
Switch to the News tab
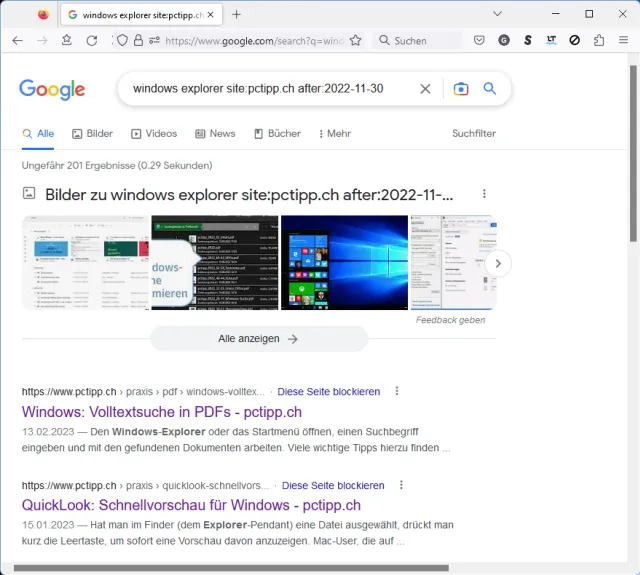[x=215, y=133]
